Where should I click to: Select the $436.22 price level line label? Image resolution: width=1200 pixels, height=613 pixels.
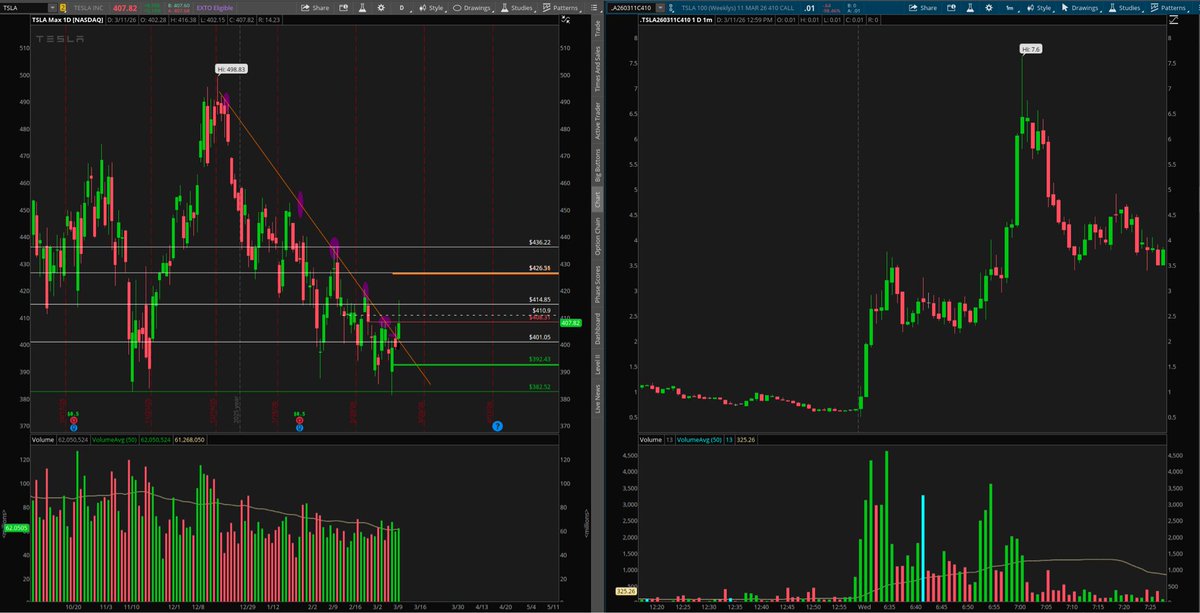[x=541, y=242]
